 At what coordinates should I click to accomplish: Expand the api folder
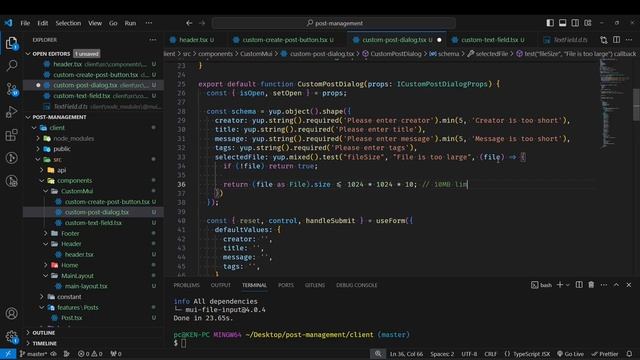pyautogui.click(x=61, y=170)
